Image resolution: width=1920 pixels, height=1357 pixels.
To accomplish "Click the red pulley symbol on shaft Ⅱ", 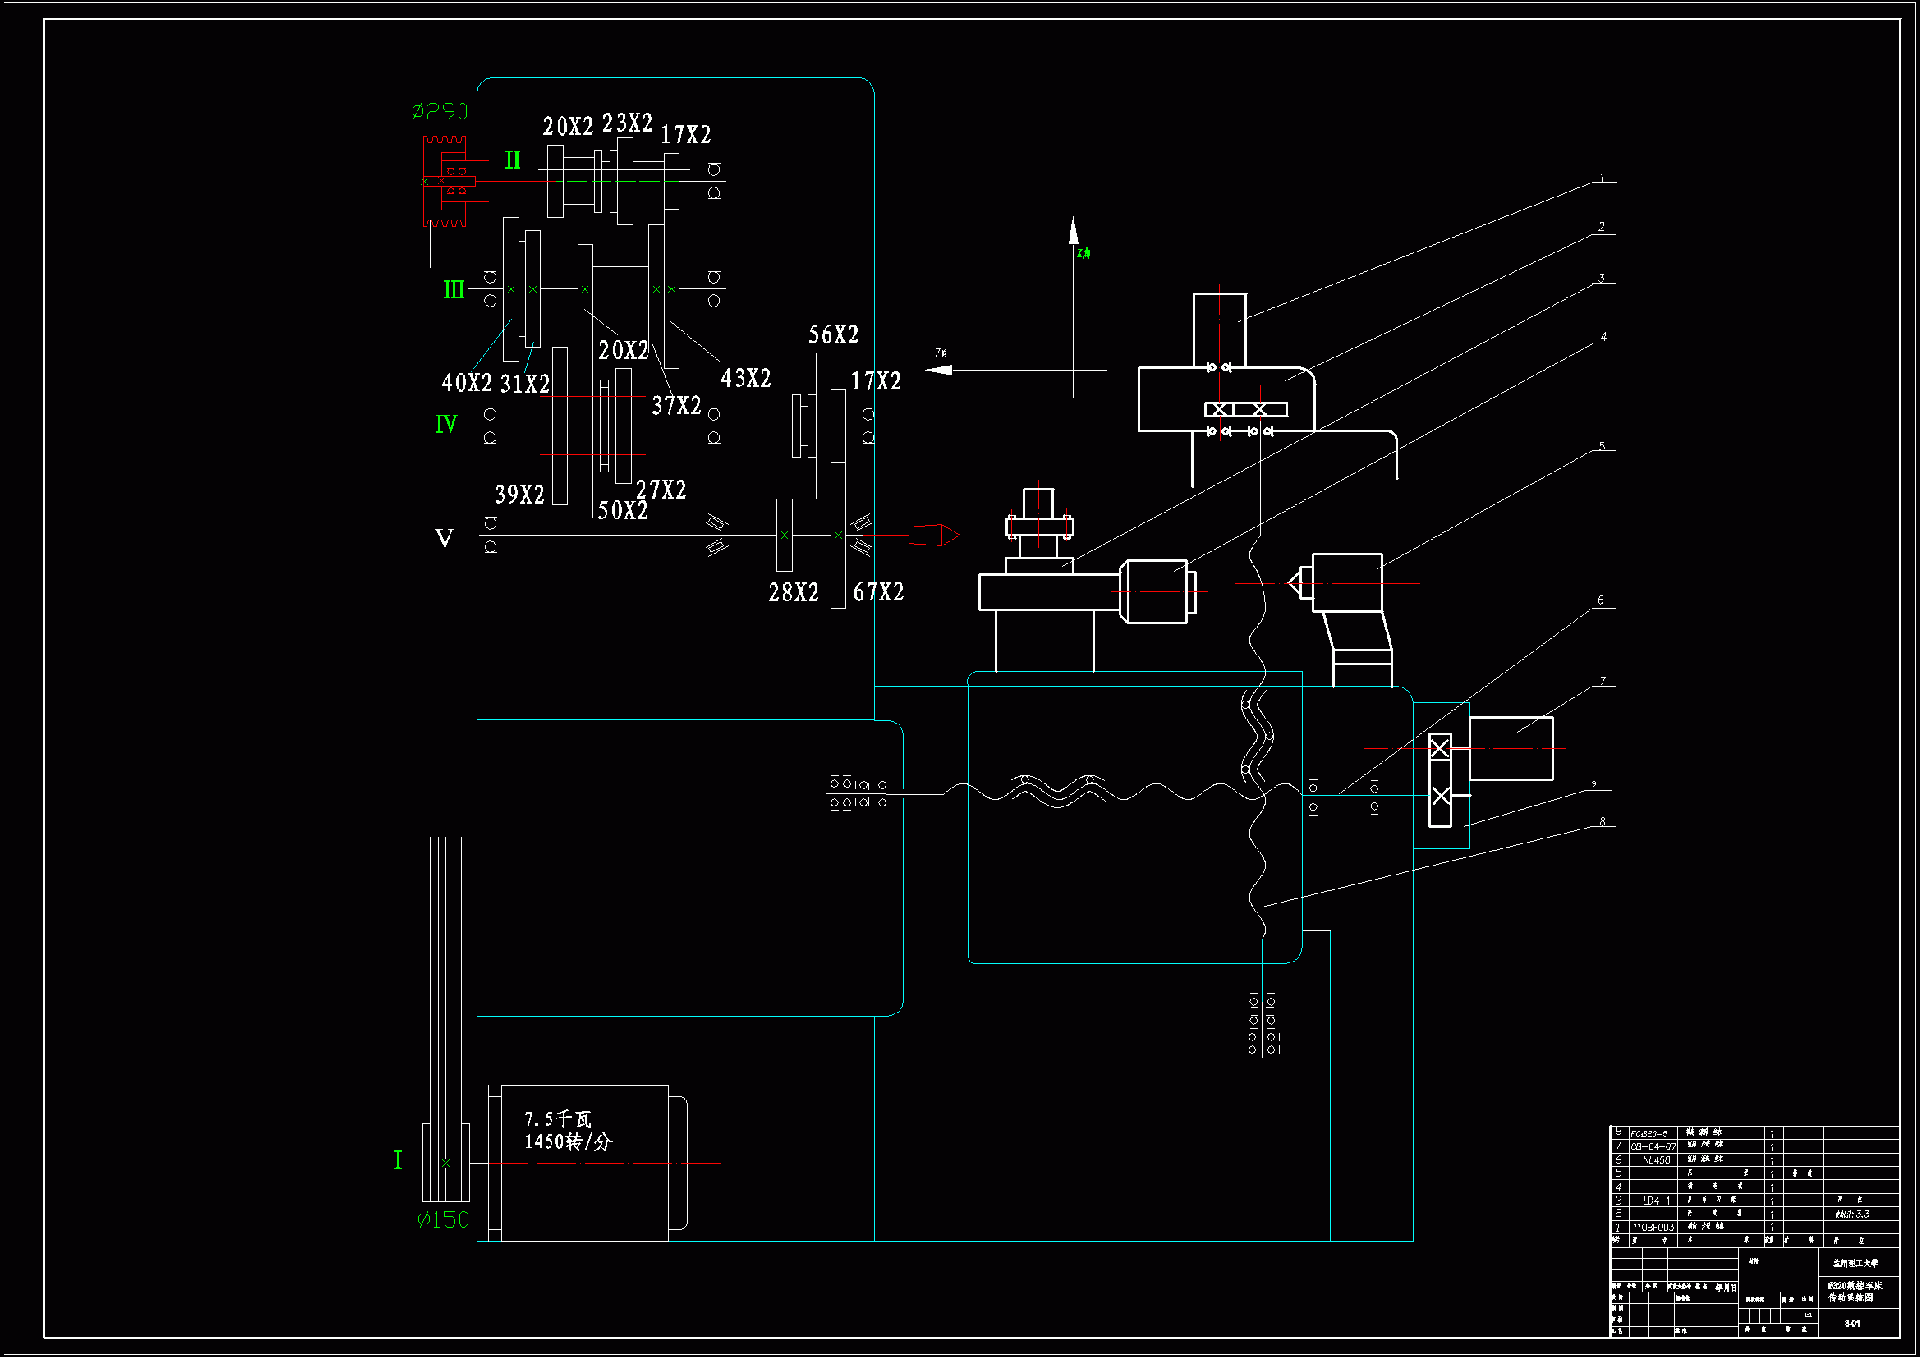I will 445,181.
